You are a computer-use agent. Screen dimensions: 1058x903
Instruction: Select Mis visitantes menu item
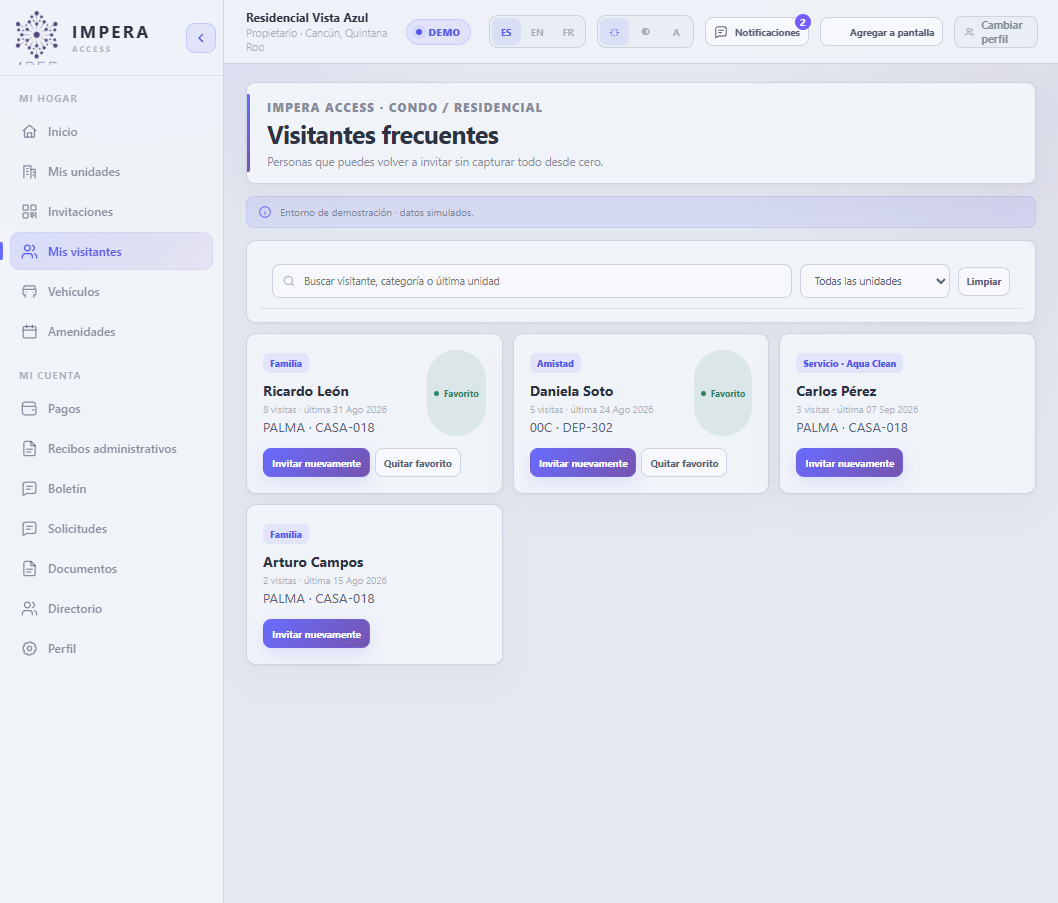point(111,251)
